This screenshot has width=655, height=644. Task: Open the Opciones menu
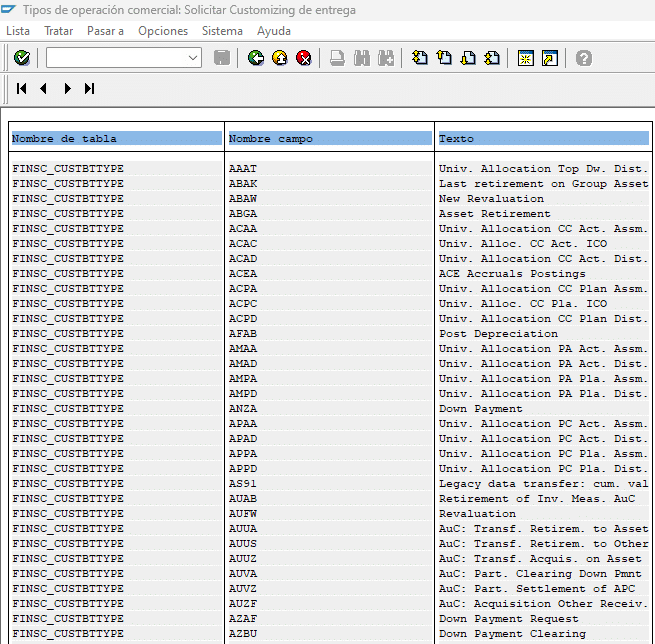tap(163, 31)
